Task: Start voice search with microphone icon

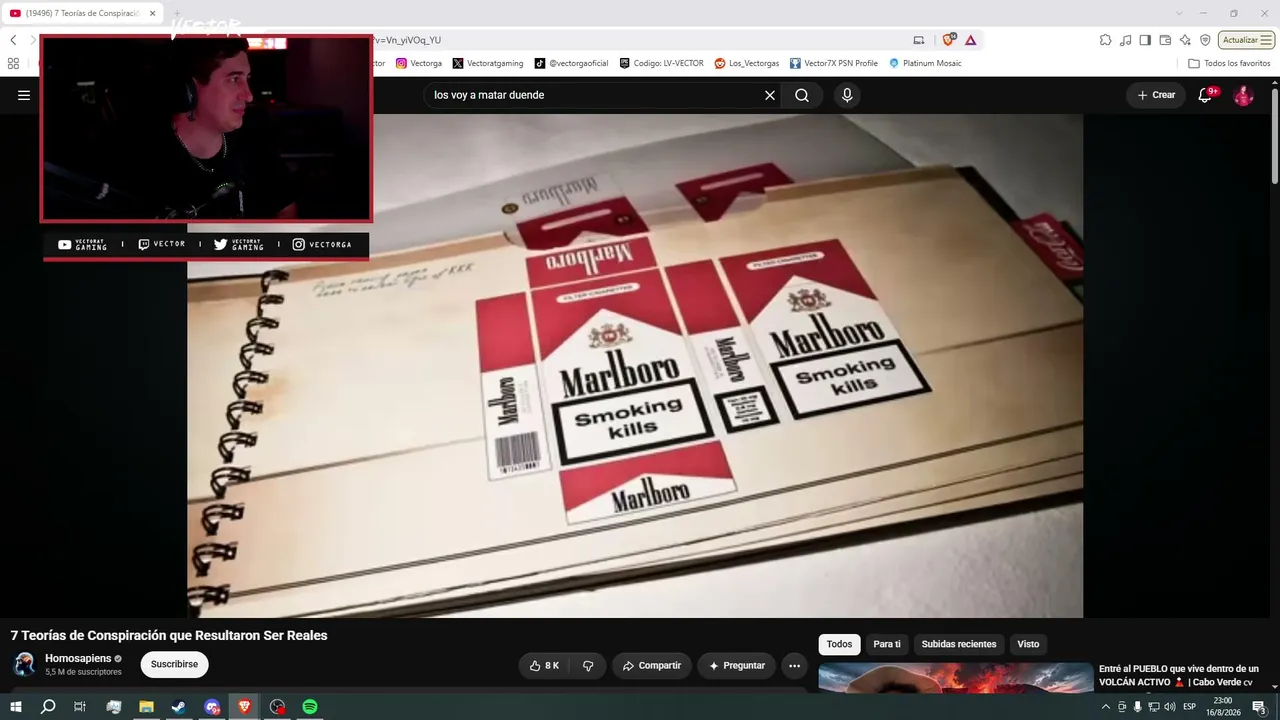Action: click(847, 95)
